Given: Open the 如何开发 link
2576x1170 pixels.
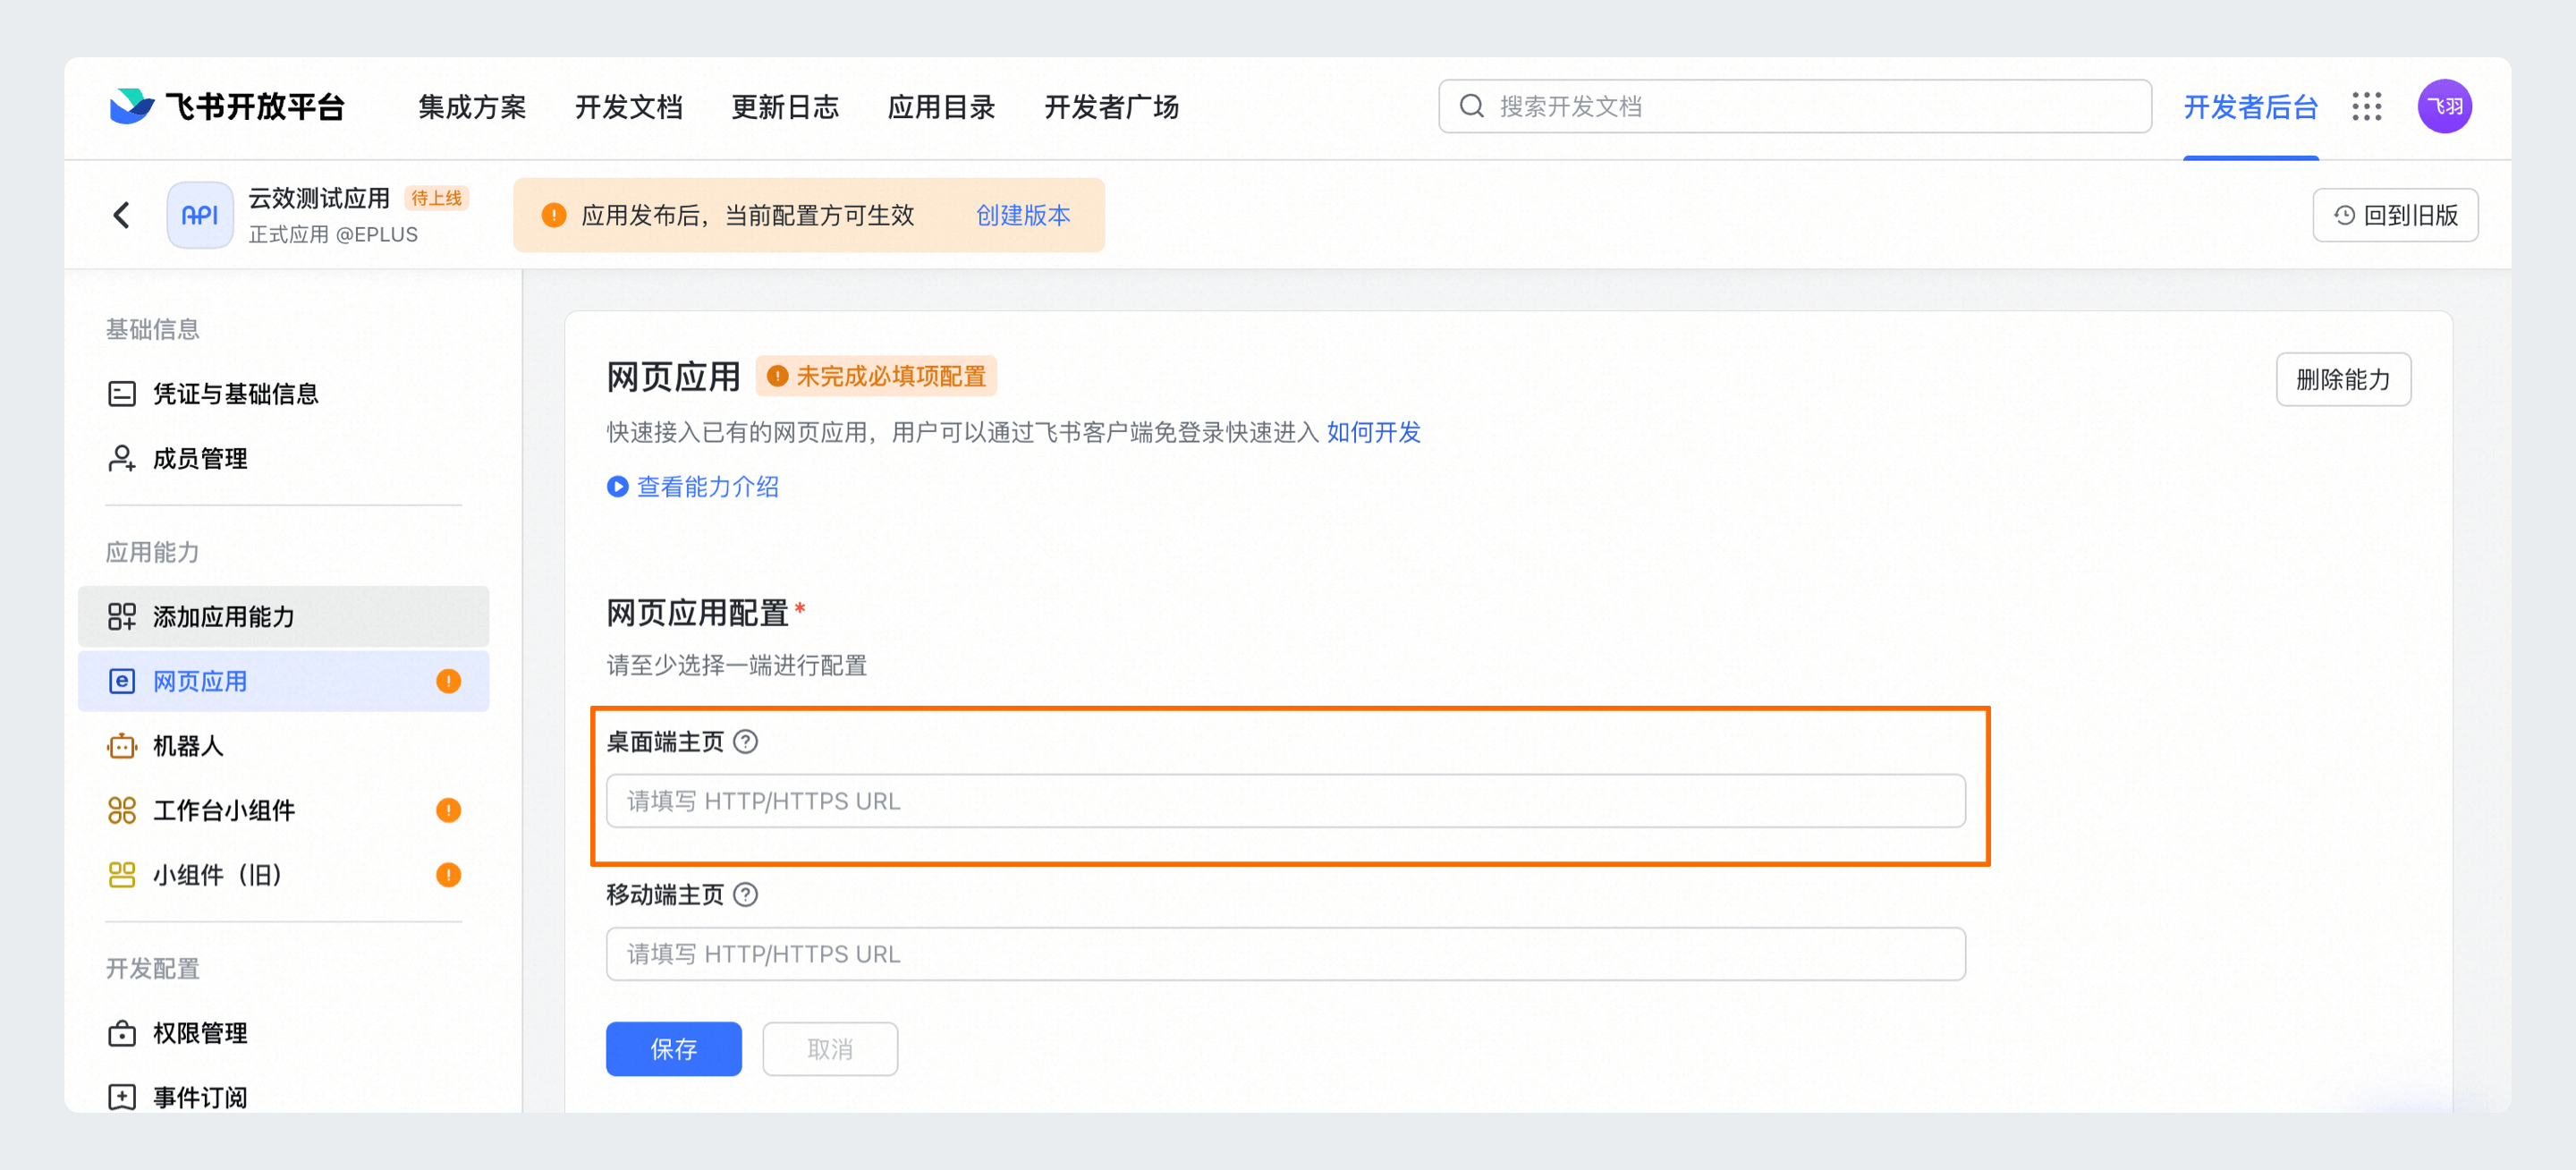Looking at the screenshot, I should point(1374,432).
